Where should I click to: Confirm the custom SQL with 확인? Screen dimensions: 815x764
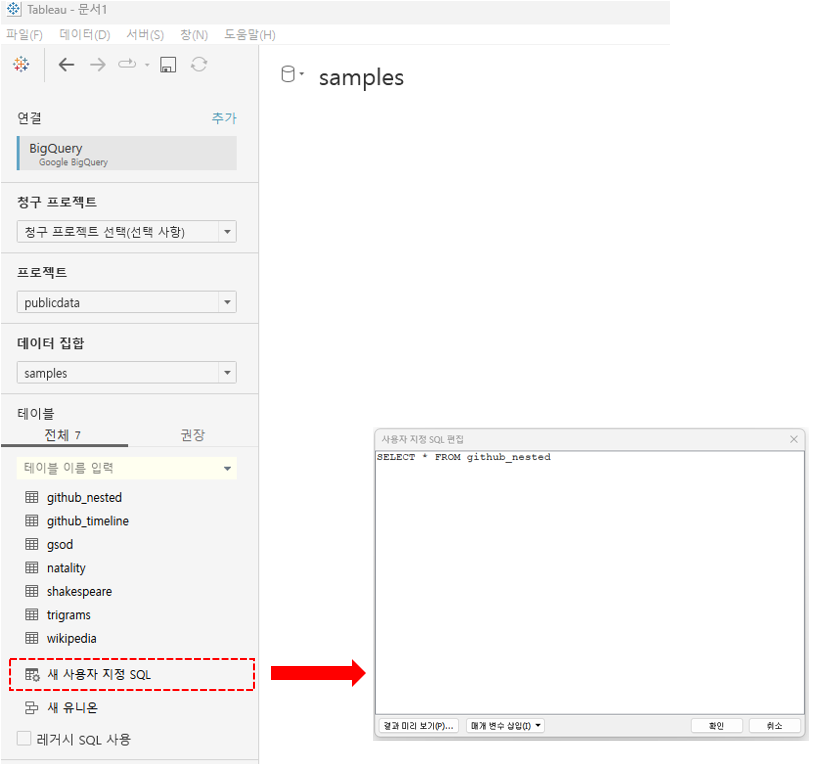pyautogui.click(x=716, y=726)
